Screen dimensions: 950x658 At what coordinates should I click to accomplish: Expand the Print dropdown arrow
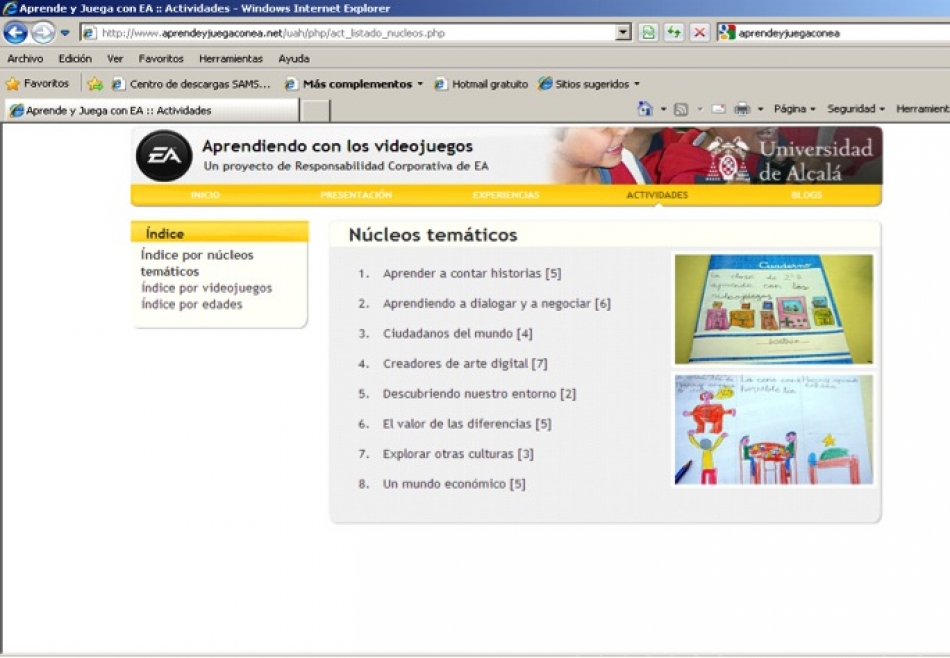tap(760, 110)
